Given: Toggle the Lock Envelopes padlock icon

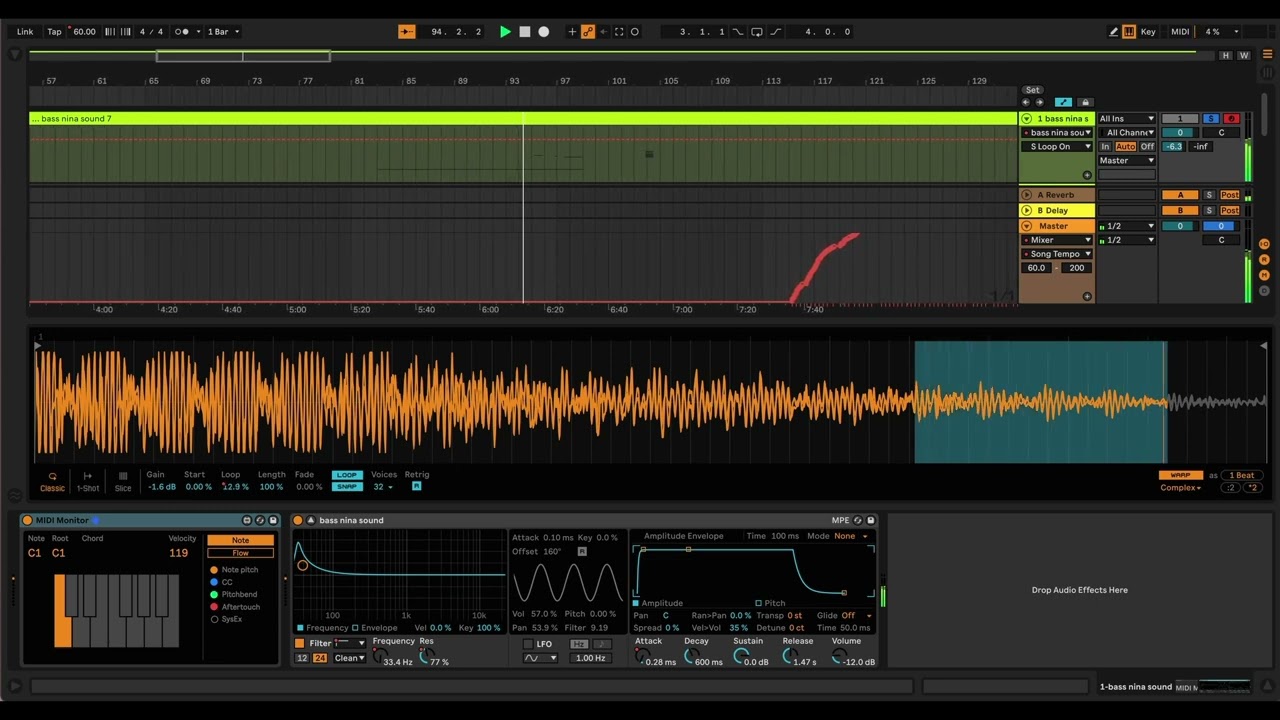Looking at the screenshot, I should [1085, 102].
